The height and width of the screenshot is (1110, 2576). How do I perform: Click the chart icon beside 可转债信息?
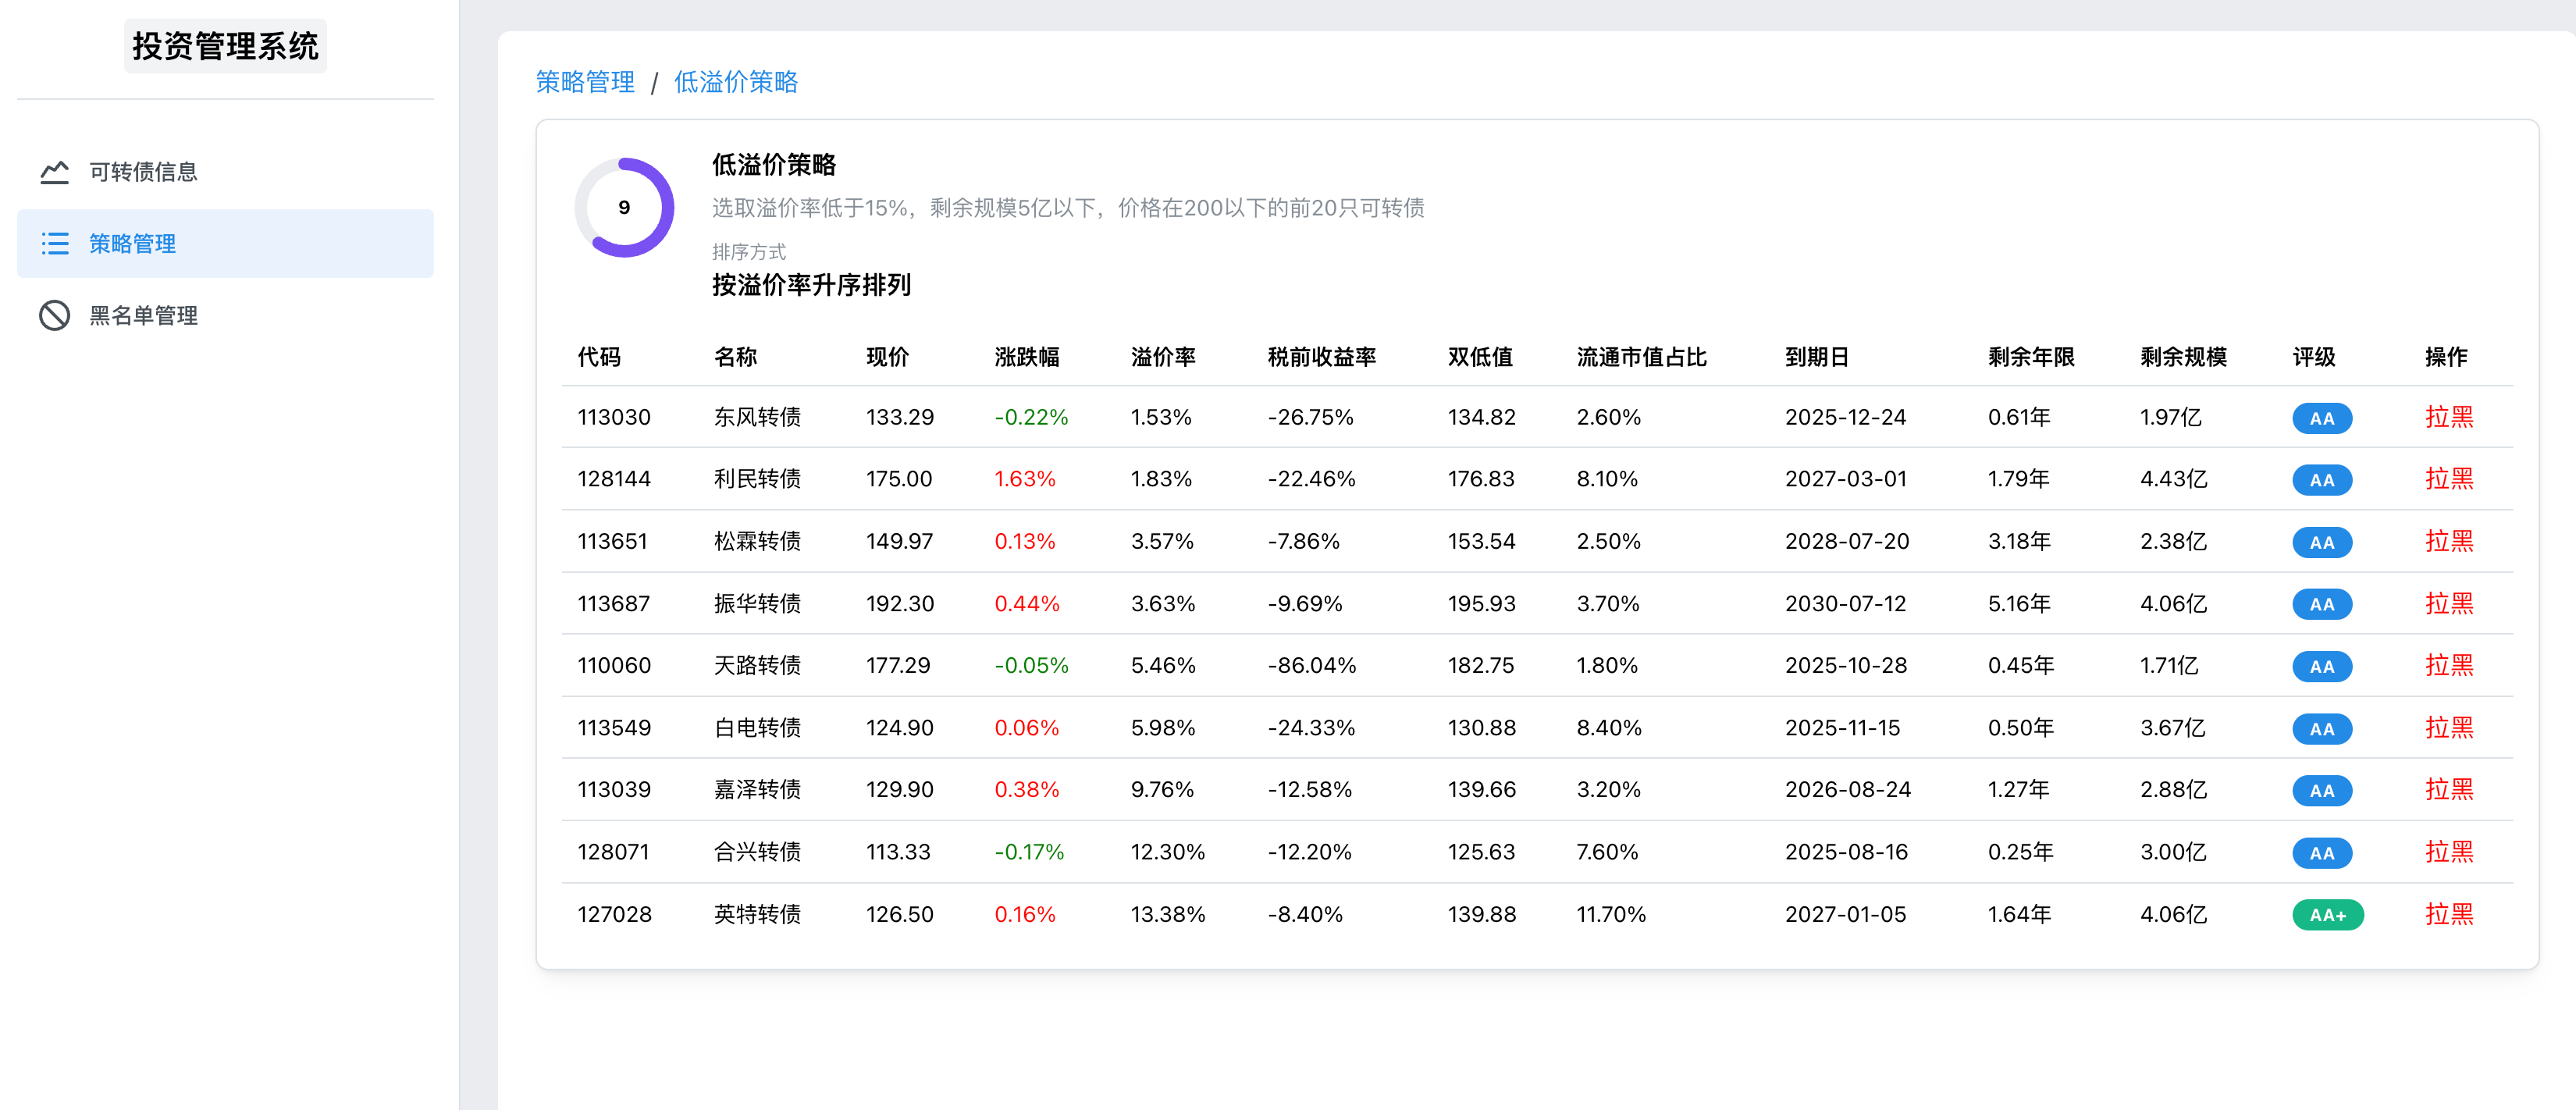pos(54,172)
